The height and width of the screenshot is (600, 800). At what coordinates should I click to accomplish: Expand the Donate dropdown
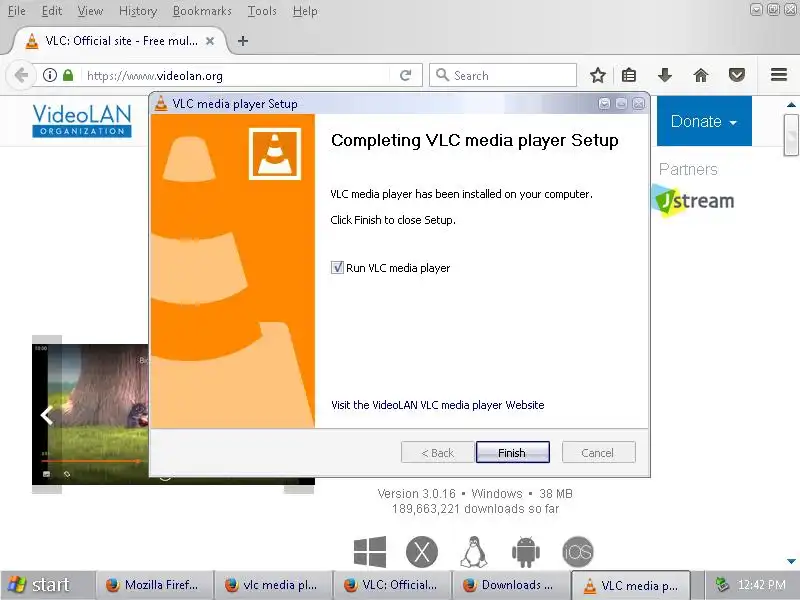click(704, 121)
